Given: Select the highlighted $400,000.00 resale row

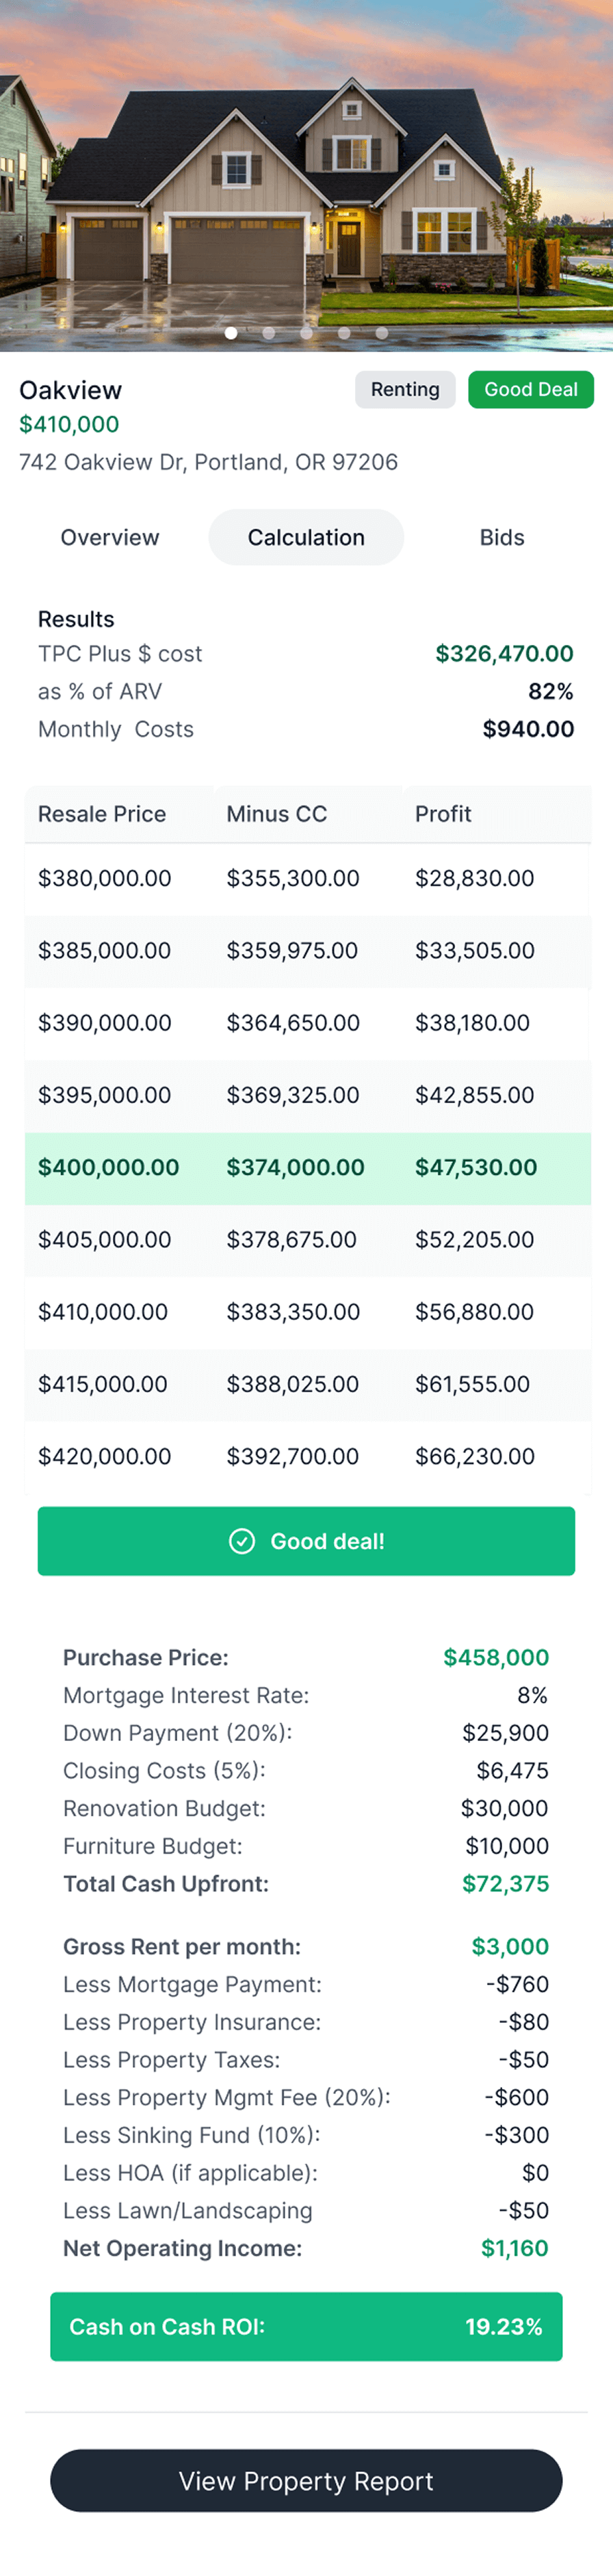Looking at the screenshot, I should point(307,1167).
